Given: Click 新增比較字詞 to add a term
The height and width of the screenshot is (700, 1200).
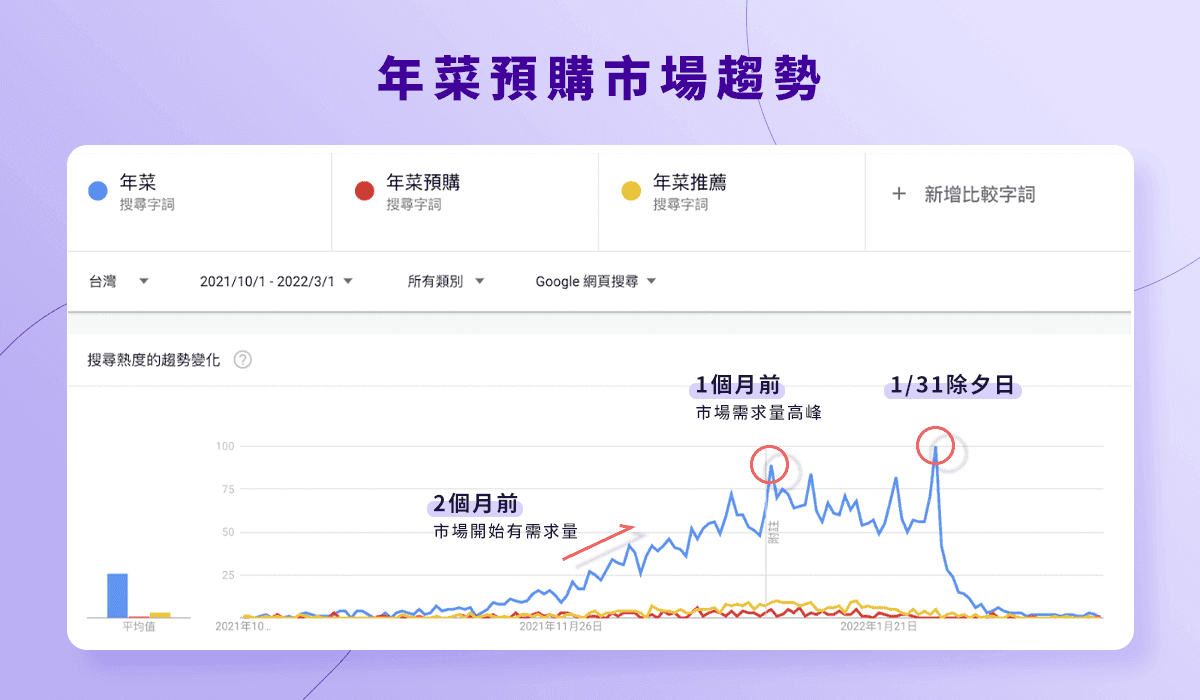Looking at the screenshot, I should point(979,194).
